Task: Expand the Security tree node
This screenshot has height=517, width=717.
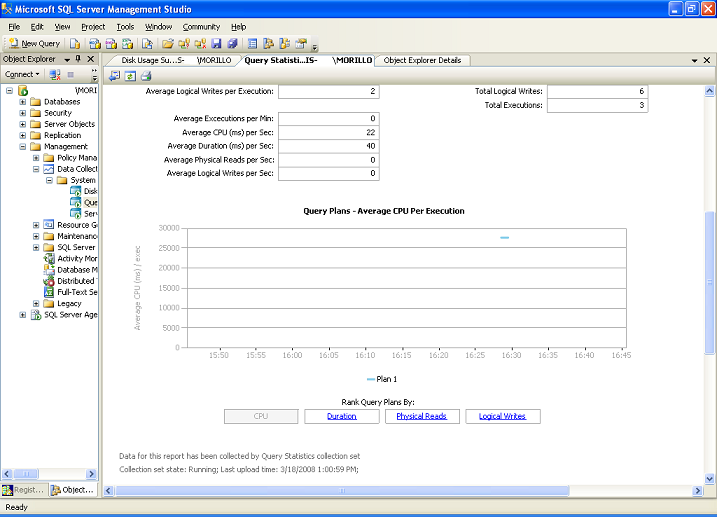Action: (x=22, y=113)
